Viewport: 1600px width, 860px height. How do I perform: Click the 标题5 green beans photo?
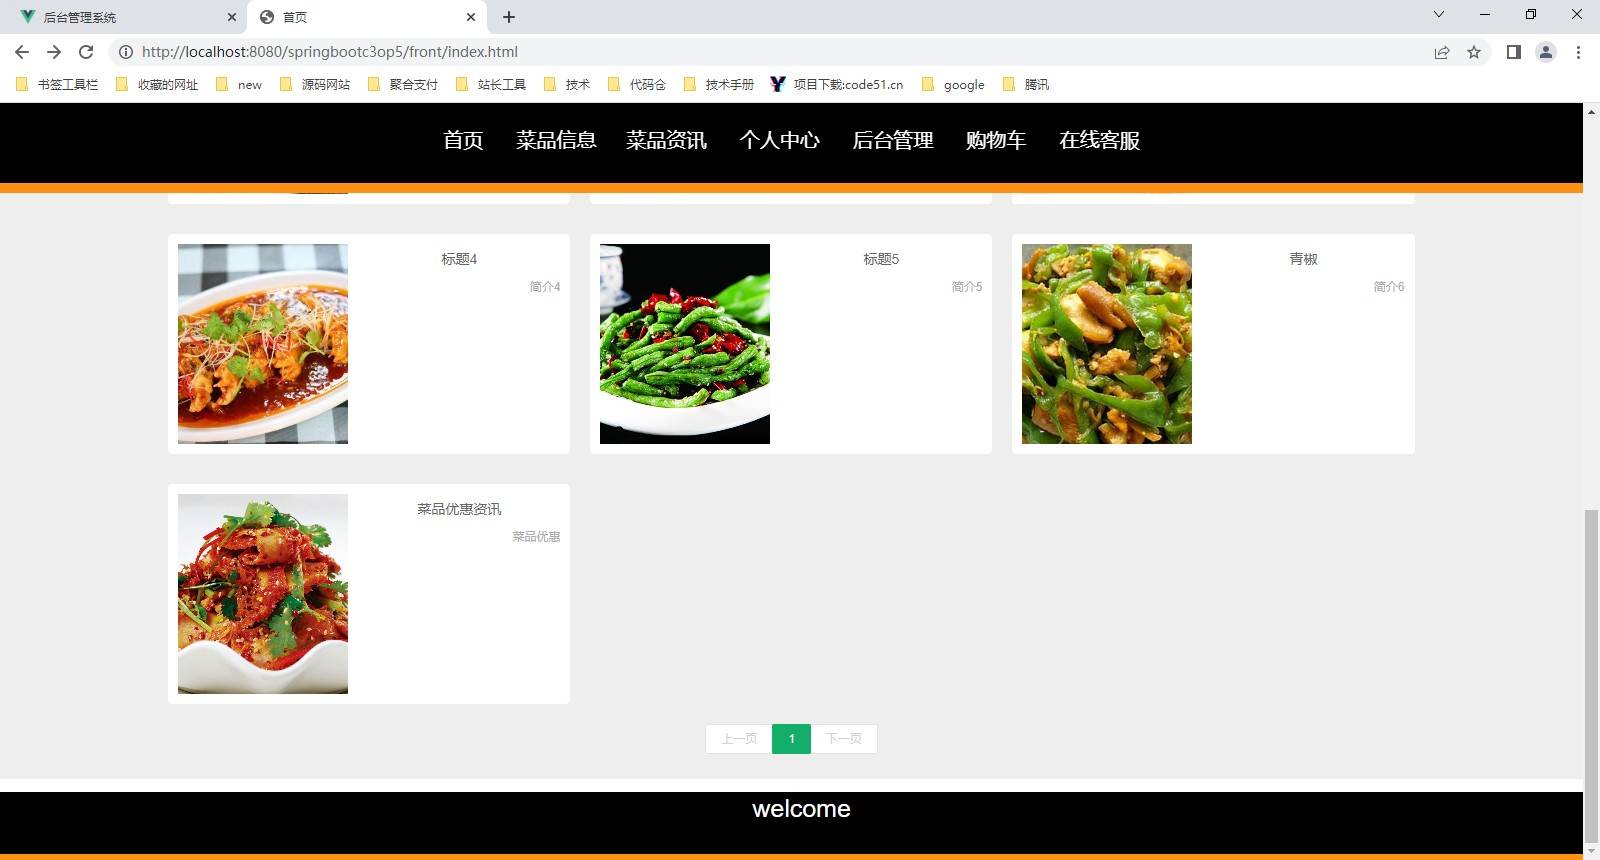pos(685,344)
